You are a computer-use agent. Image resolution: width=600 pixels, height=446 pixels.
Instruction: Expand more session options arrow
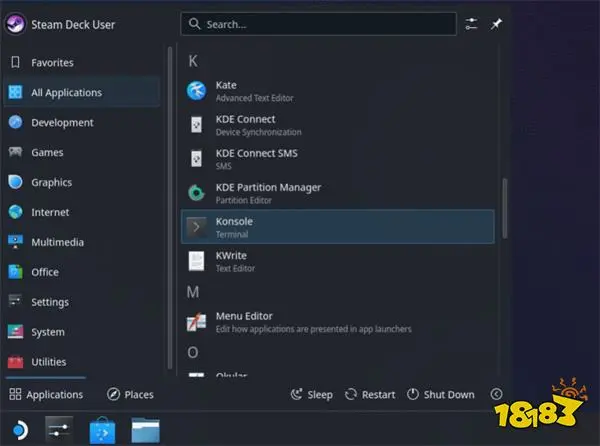click(496, 395)
